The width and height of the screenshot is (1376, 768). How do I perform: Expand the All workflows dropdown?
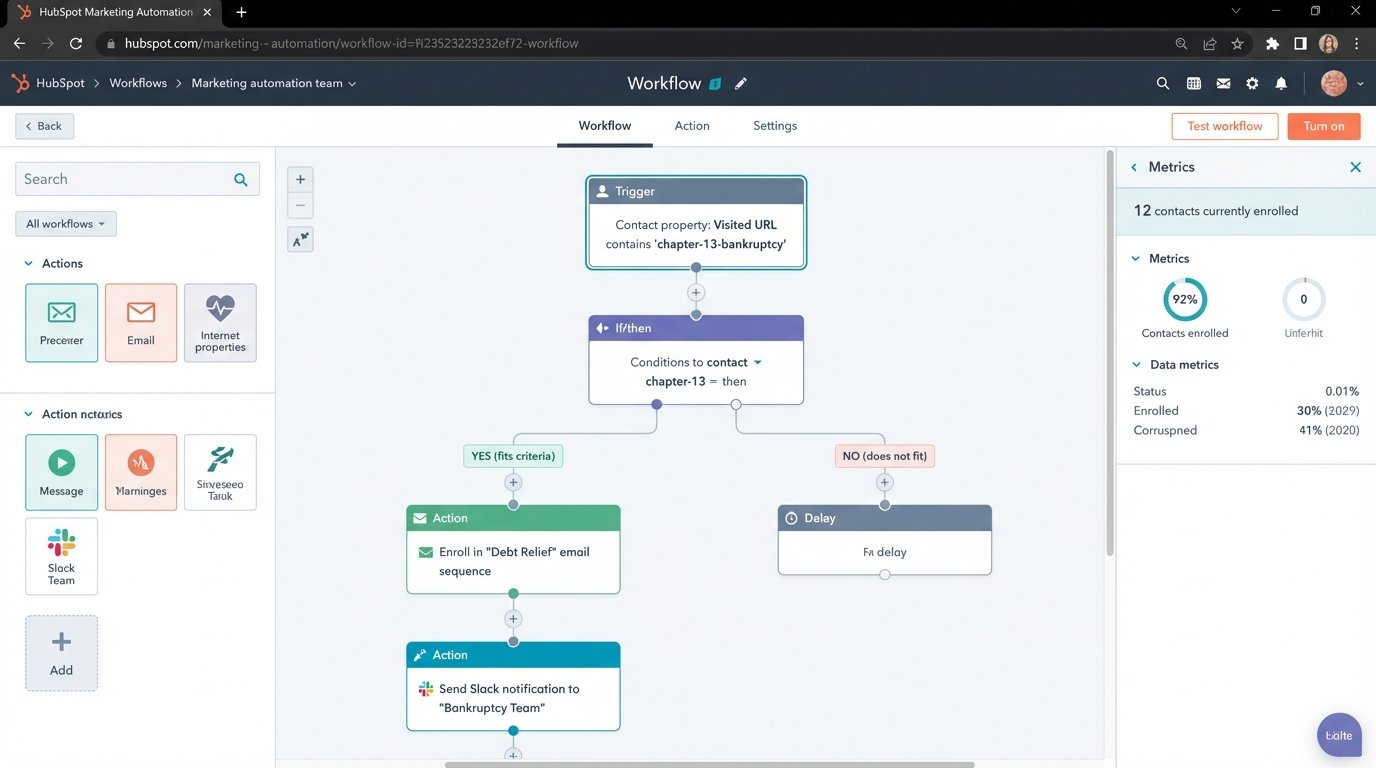(x=65, y=223)
